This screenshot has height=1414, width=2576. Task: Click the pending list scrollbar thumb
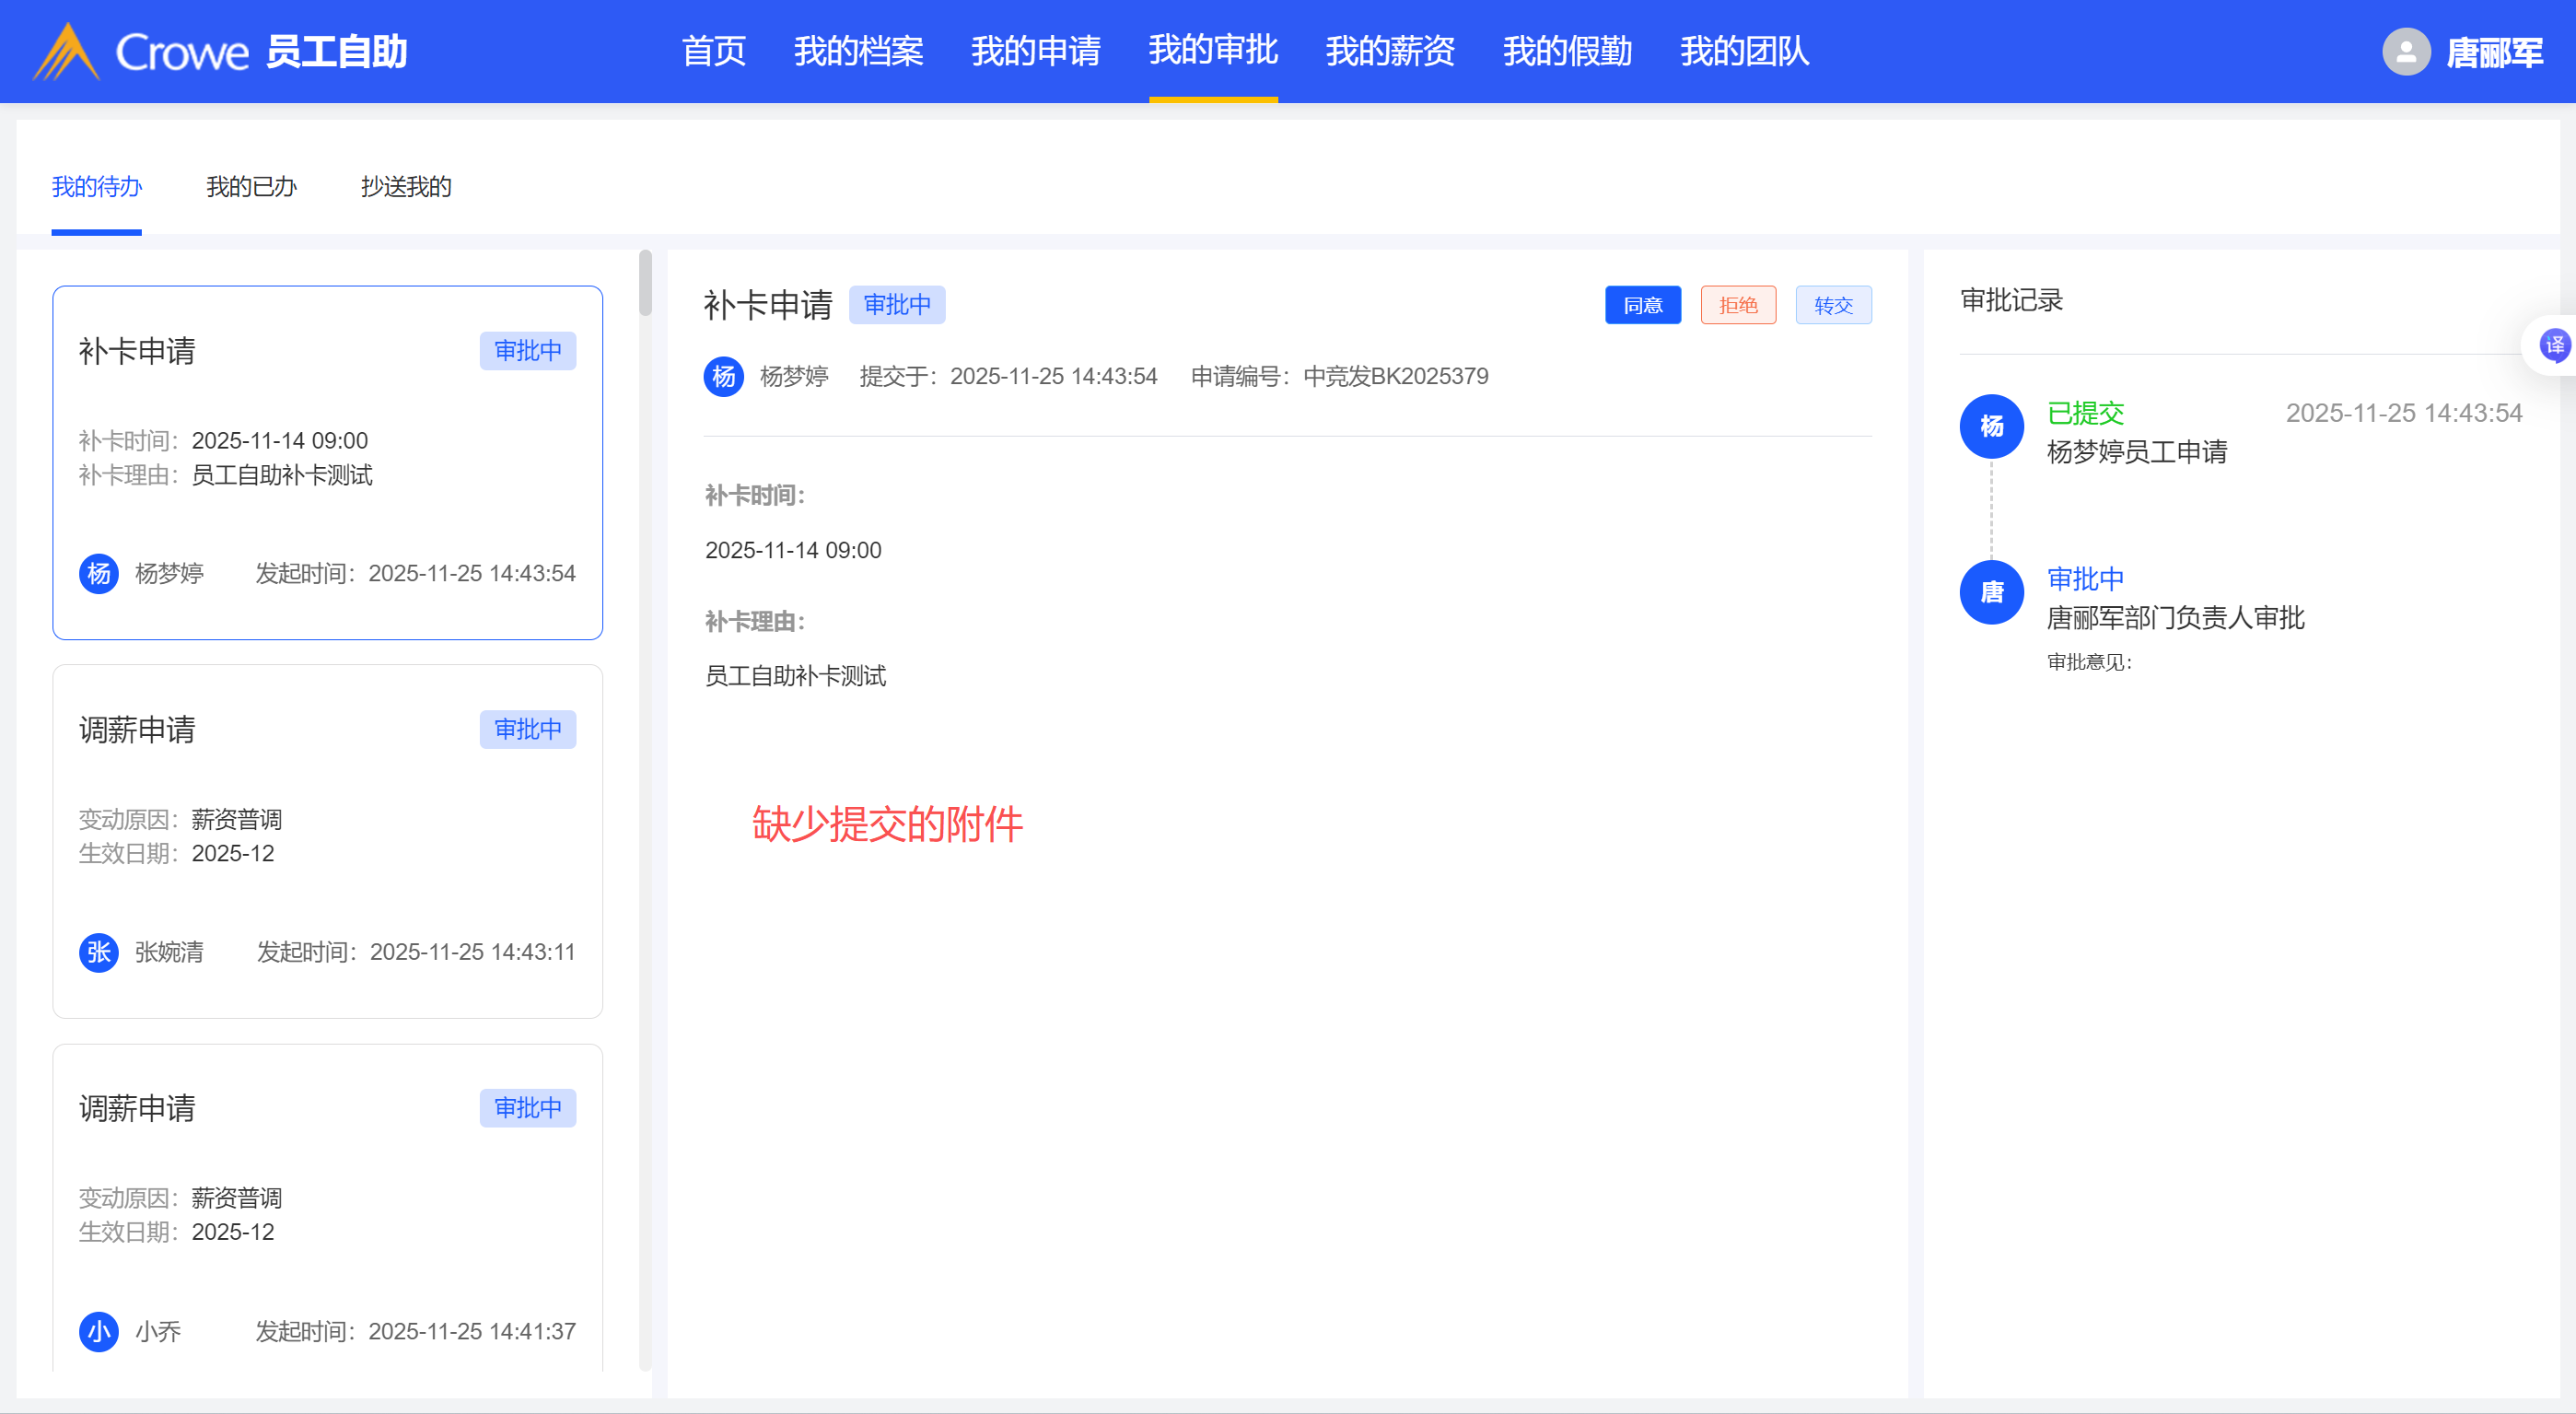[645, 282]
